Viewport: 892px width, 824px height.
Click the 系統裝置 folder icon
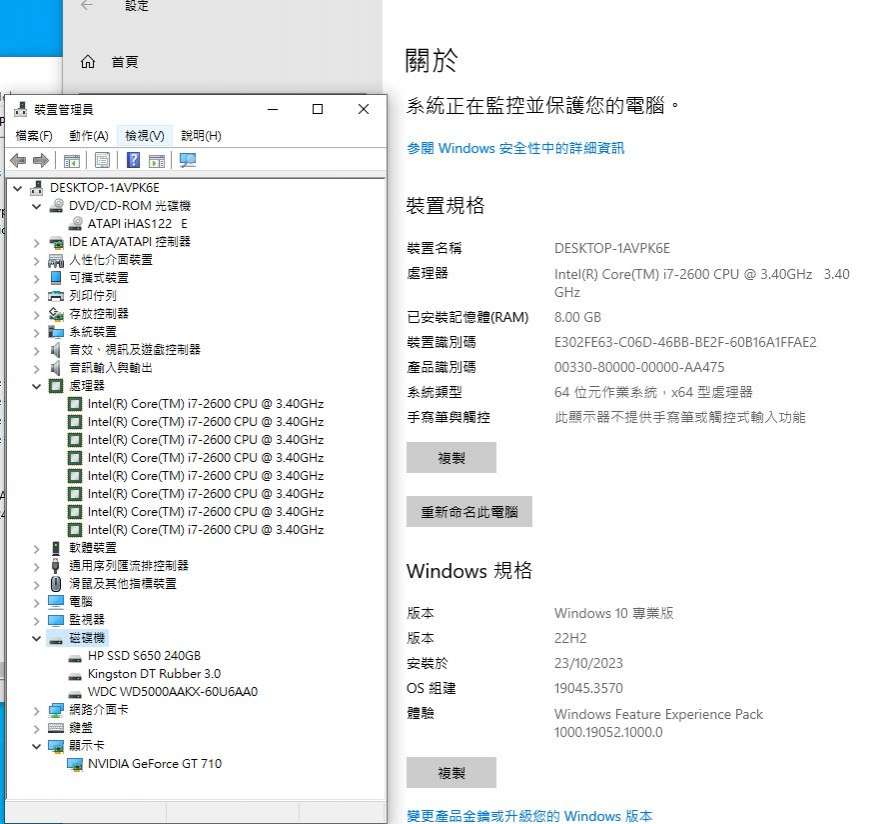click(56, 332)
